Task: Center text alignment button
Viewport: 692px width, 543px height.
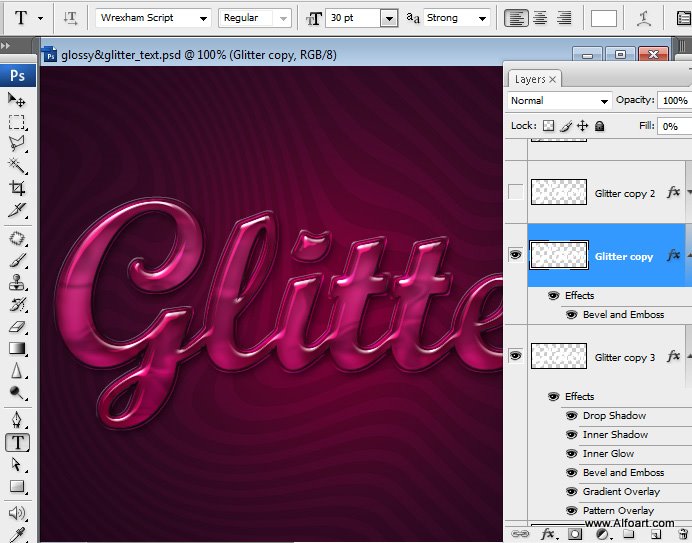Action: pyautogui.click(x=540, y=18)
